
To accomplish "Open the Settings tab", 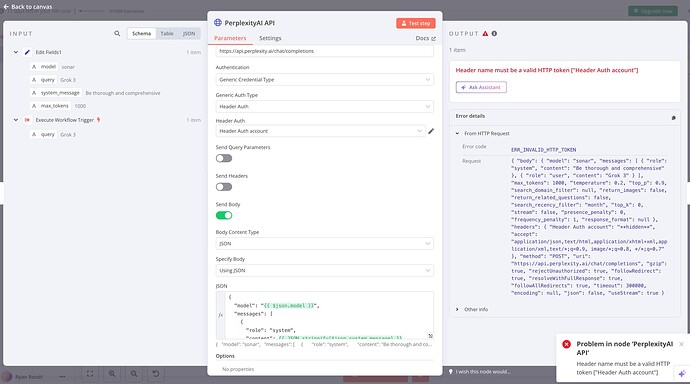I will pos(270,38).
